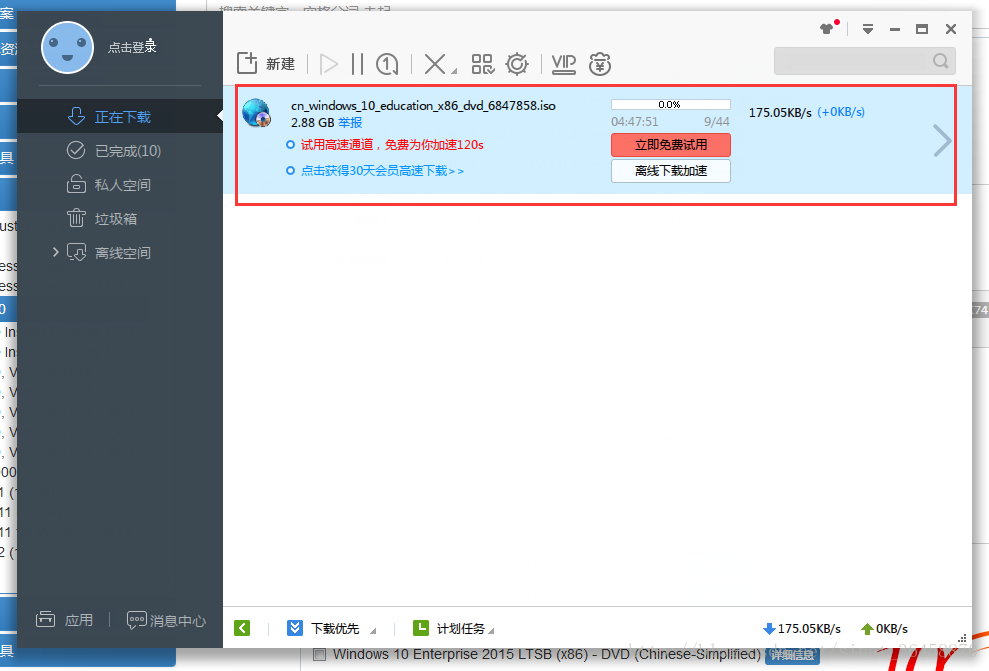This screenshot has width=989, height=671.
Task: Click the VIP icon in toolbar
Action: pyautogui.click(x=563, y=64)
